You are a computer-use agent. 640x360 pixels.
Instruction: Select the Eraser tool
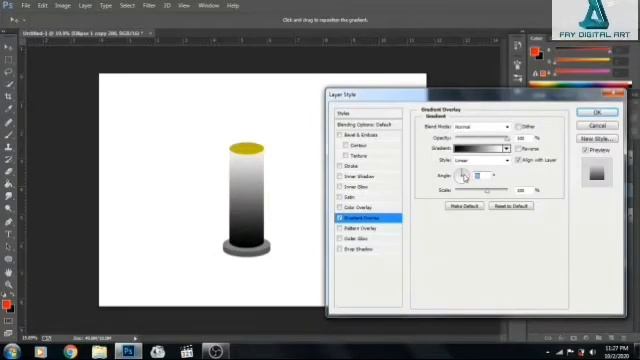coord(8,171)
